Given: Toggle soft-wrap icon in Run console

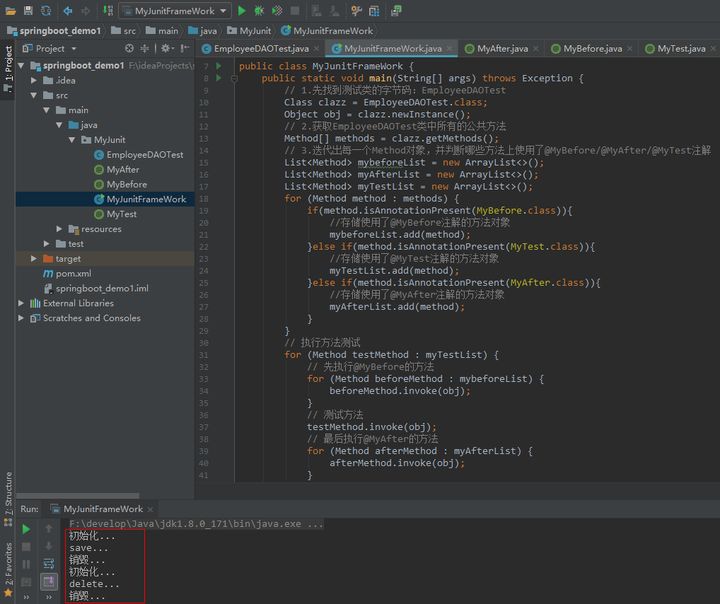Looking at the screenshot, I should pyautogui.click(x=49, y=564).
